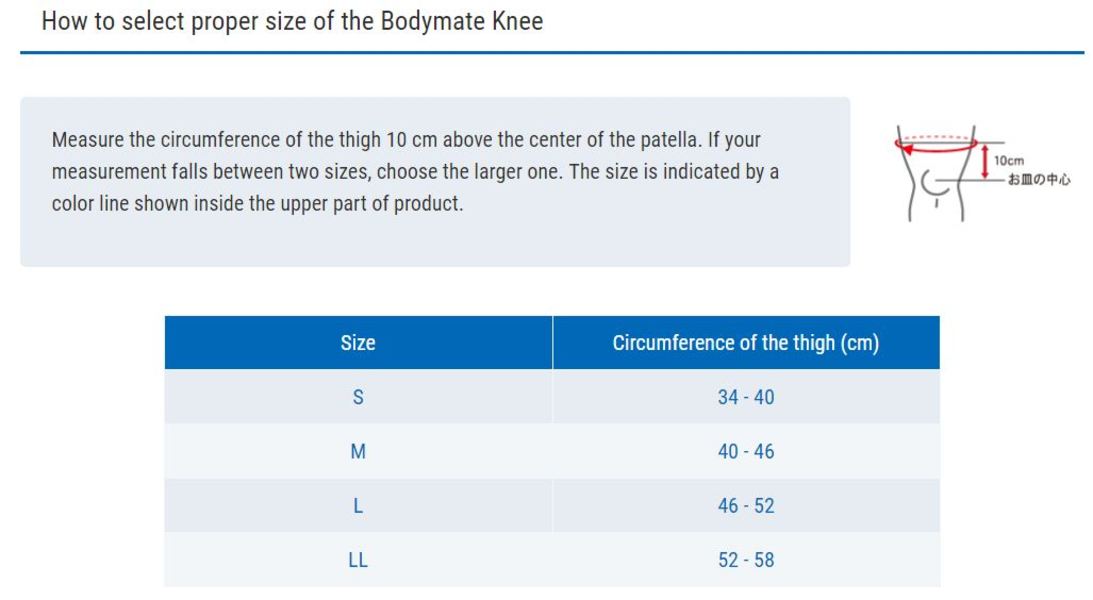This screenshot has height=600, width=1093.
Task: Click the "40 - 46" circumference value
Action: coord(746,451)
